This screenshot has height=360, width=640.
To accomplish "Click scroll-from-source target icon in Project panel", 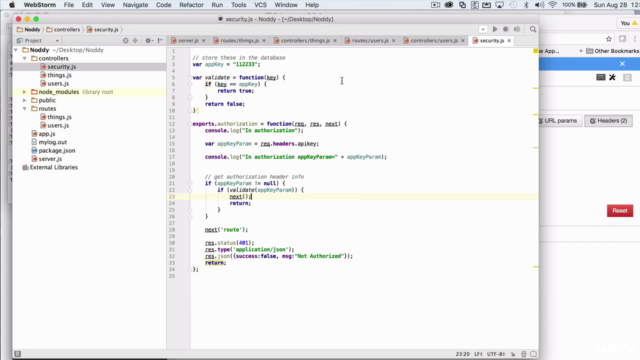I will point(126,40).
